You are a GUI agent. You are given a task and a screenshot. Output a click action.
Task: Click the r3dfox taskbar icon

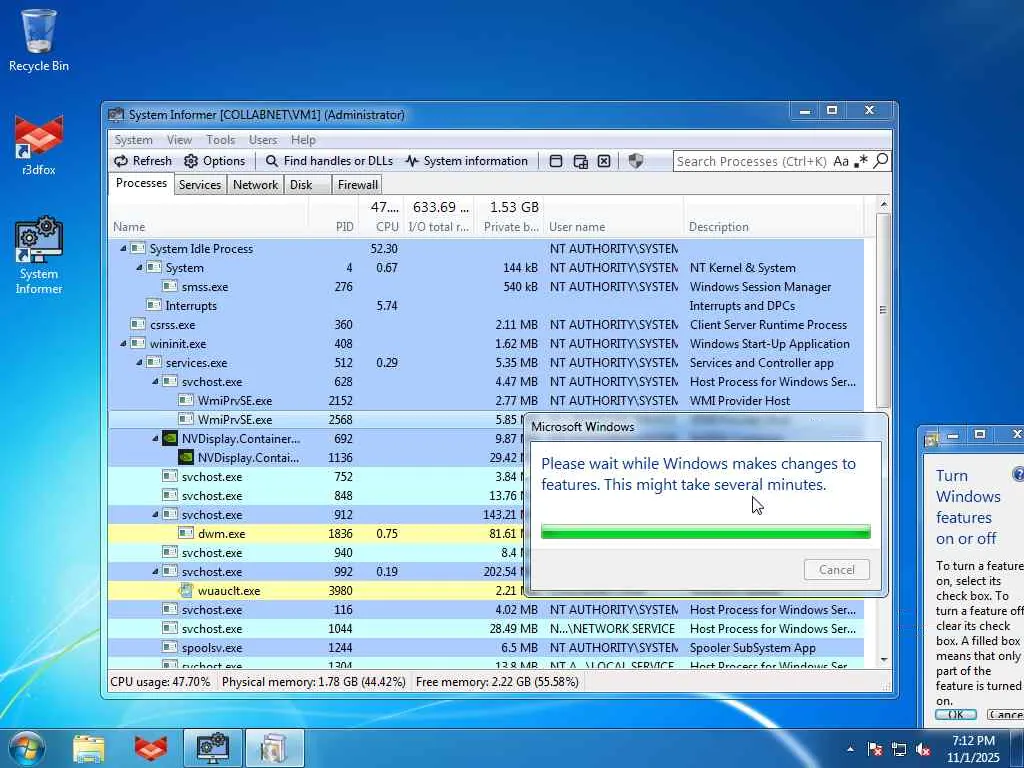[151, 748]
